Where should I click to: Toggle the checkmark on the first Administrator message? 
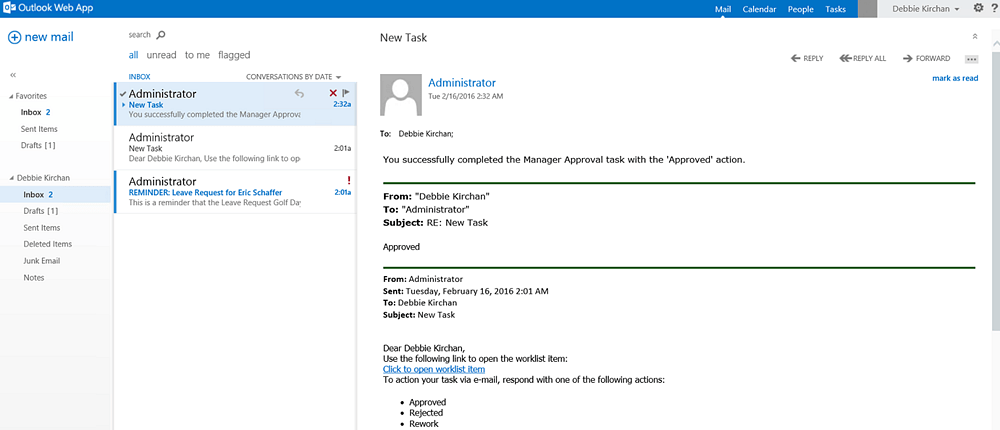click(122, 94)
